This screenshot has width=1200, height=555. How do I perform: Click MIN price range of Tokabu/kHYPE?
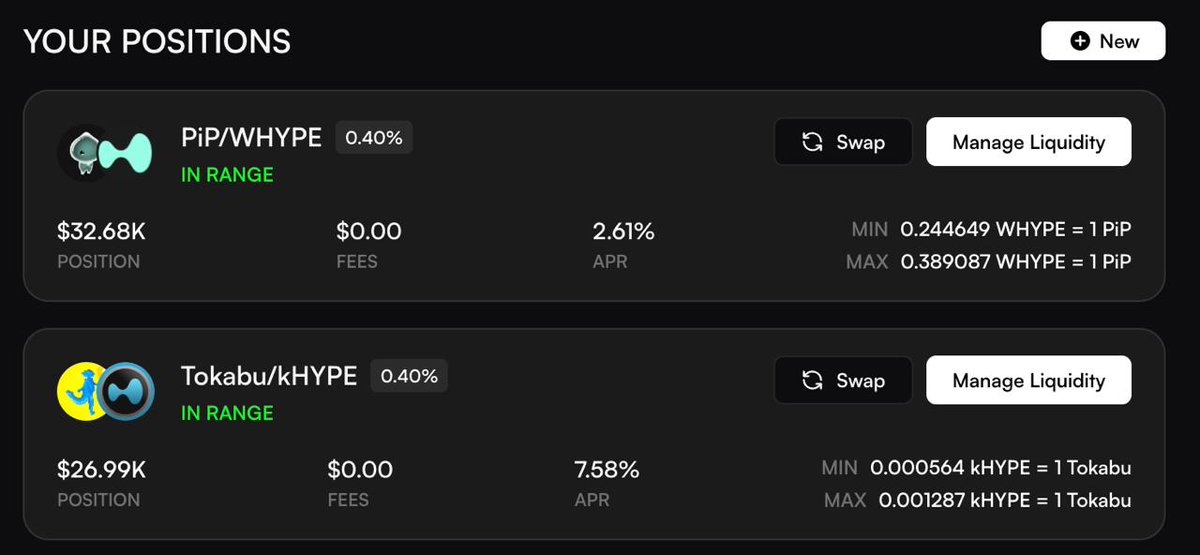point(1000,468)
